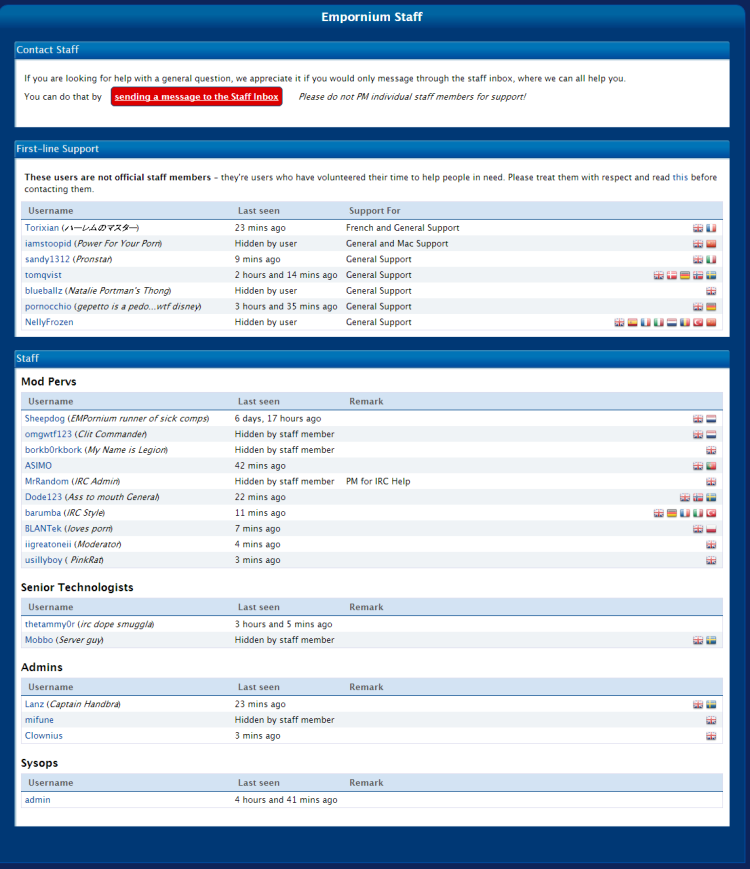Click the UK flag in borkb0rkbork's row

[x=711, y=450]
